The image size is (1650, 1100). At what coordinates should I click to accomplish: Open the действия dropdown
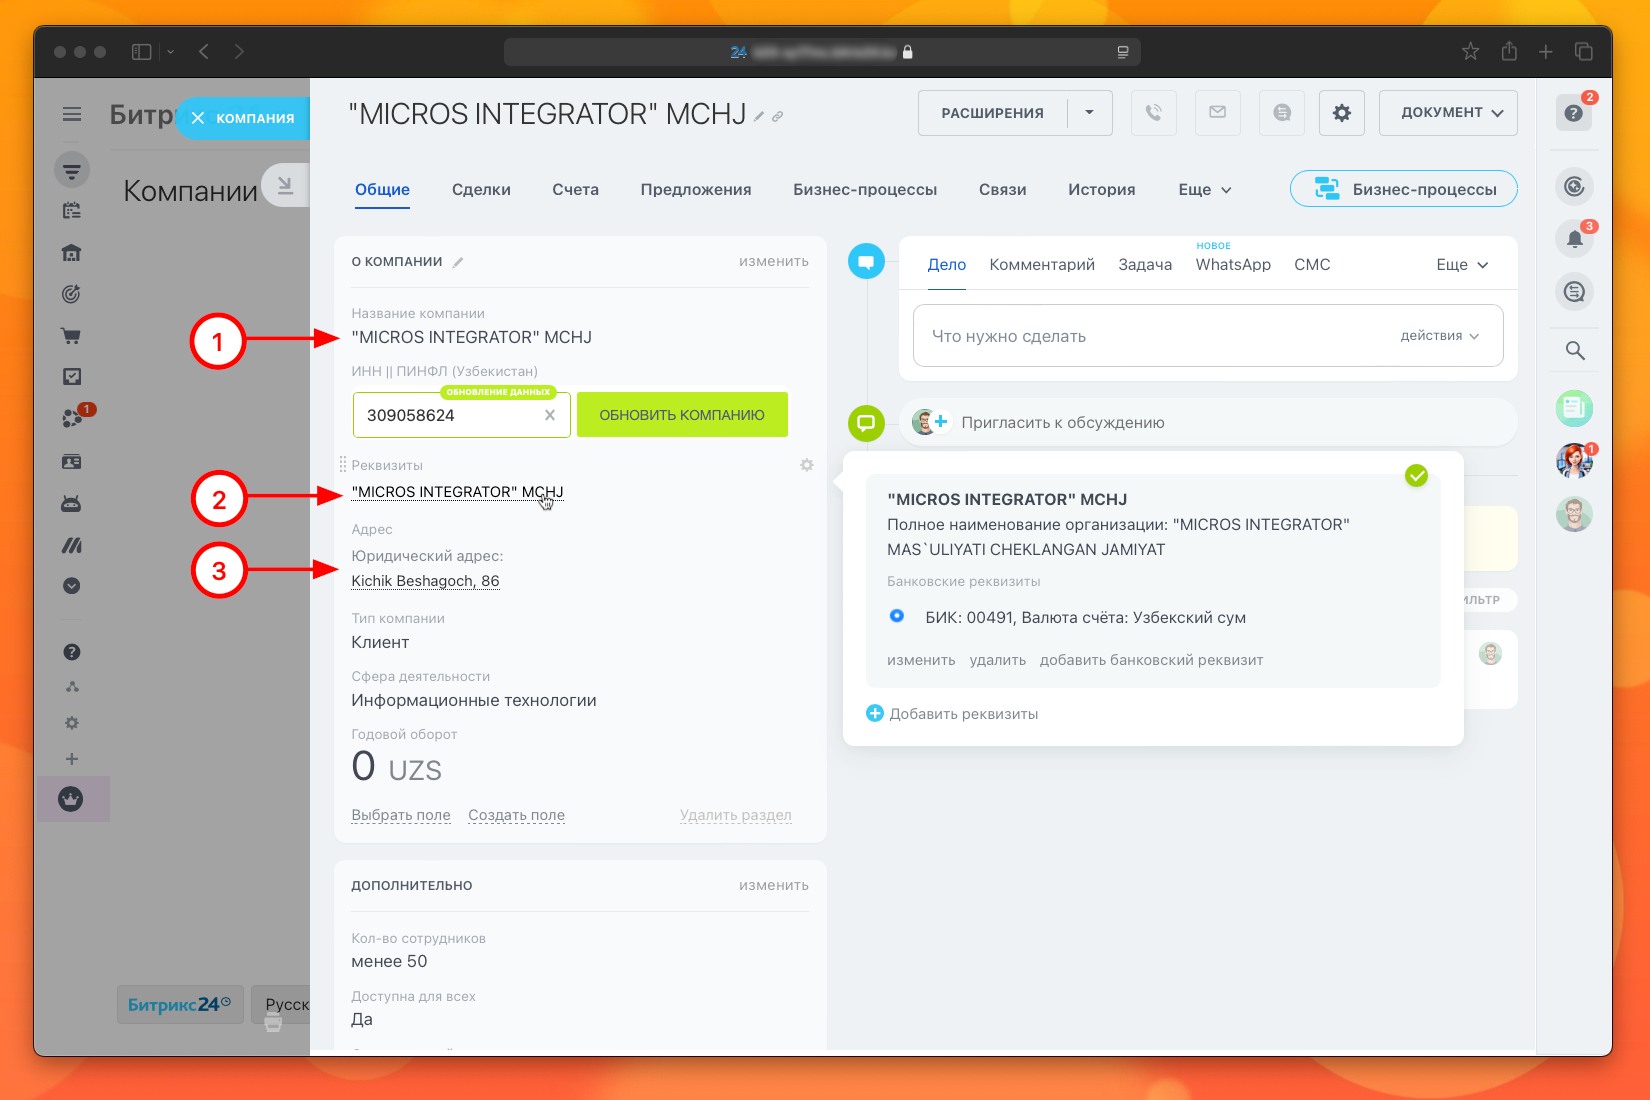coord(1439,336)
